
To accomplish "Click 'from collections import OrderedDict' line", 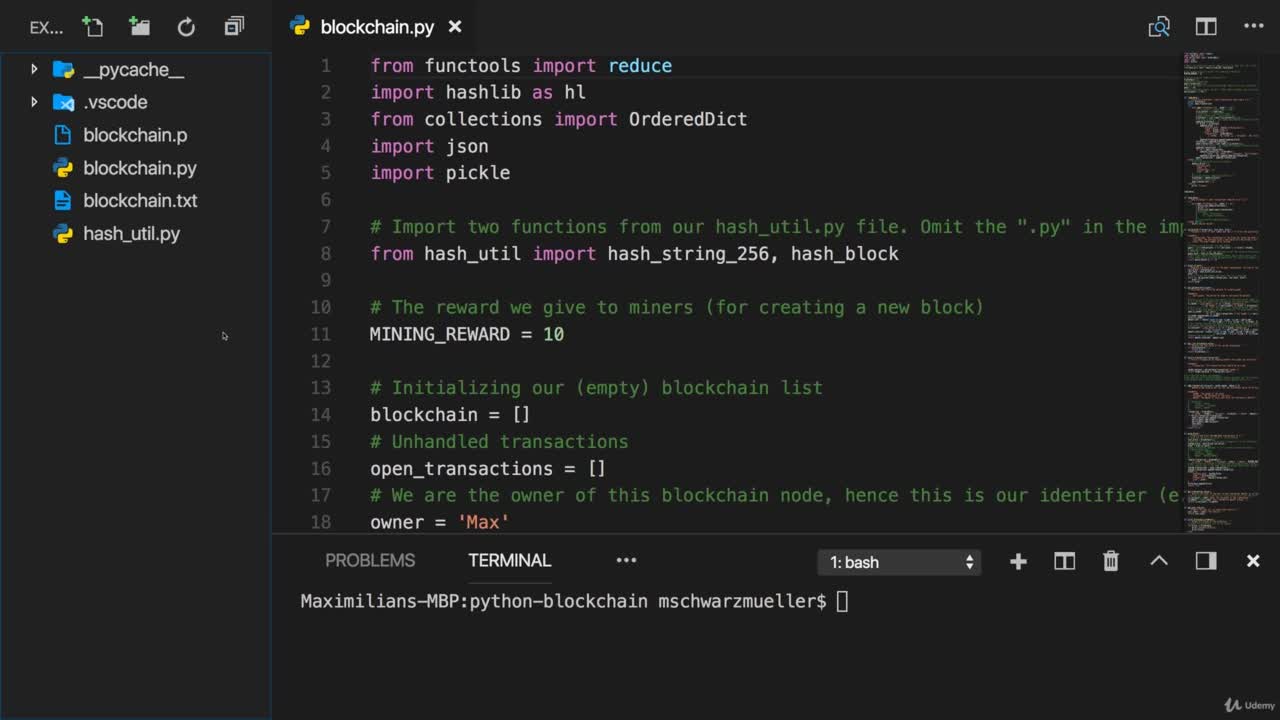I will click(559, 119).
